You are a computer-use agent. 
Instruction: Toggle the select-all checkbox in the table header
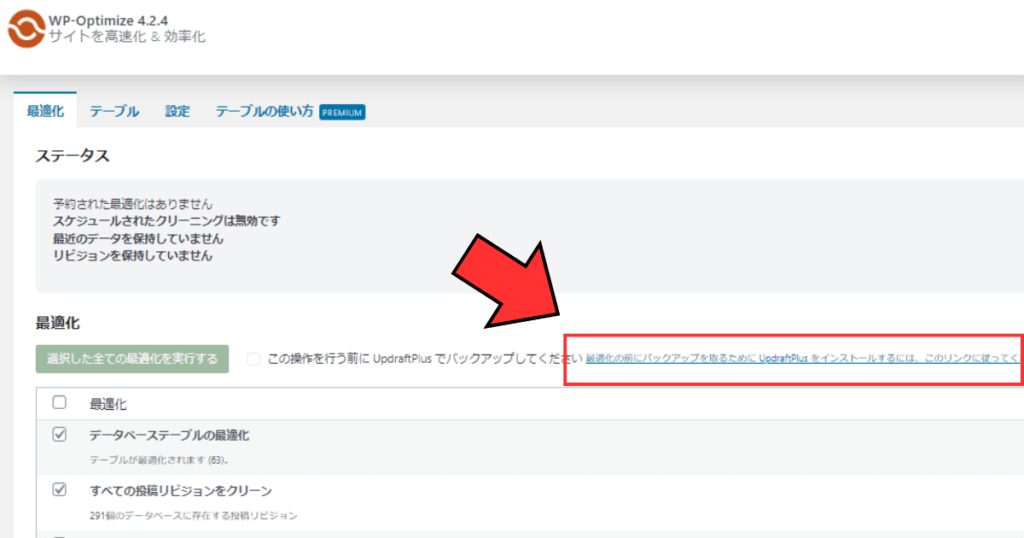59,403
